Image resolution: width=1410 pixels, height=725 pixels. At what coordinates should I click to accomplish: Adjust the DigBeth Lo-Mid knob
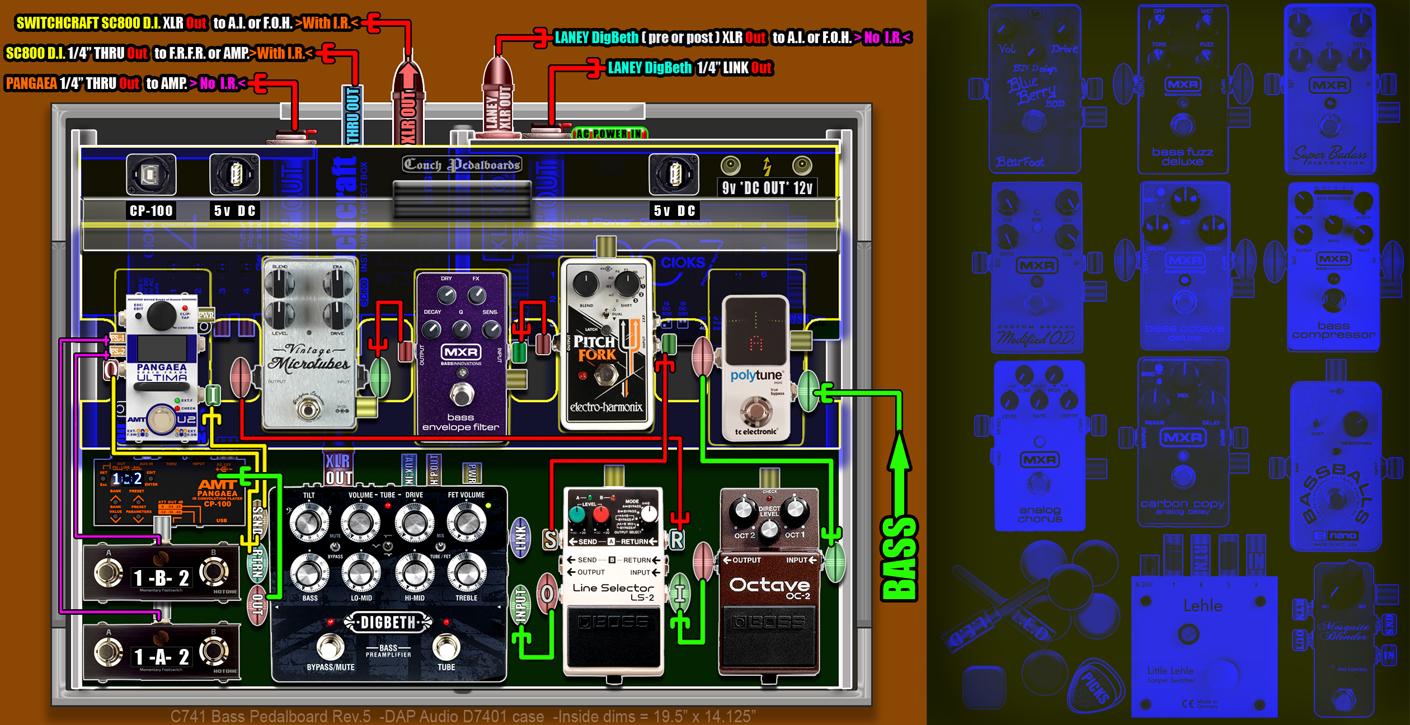(x=360, y=573)
